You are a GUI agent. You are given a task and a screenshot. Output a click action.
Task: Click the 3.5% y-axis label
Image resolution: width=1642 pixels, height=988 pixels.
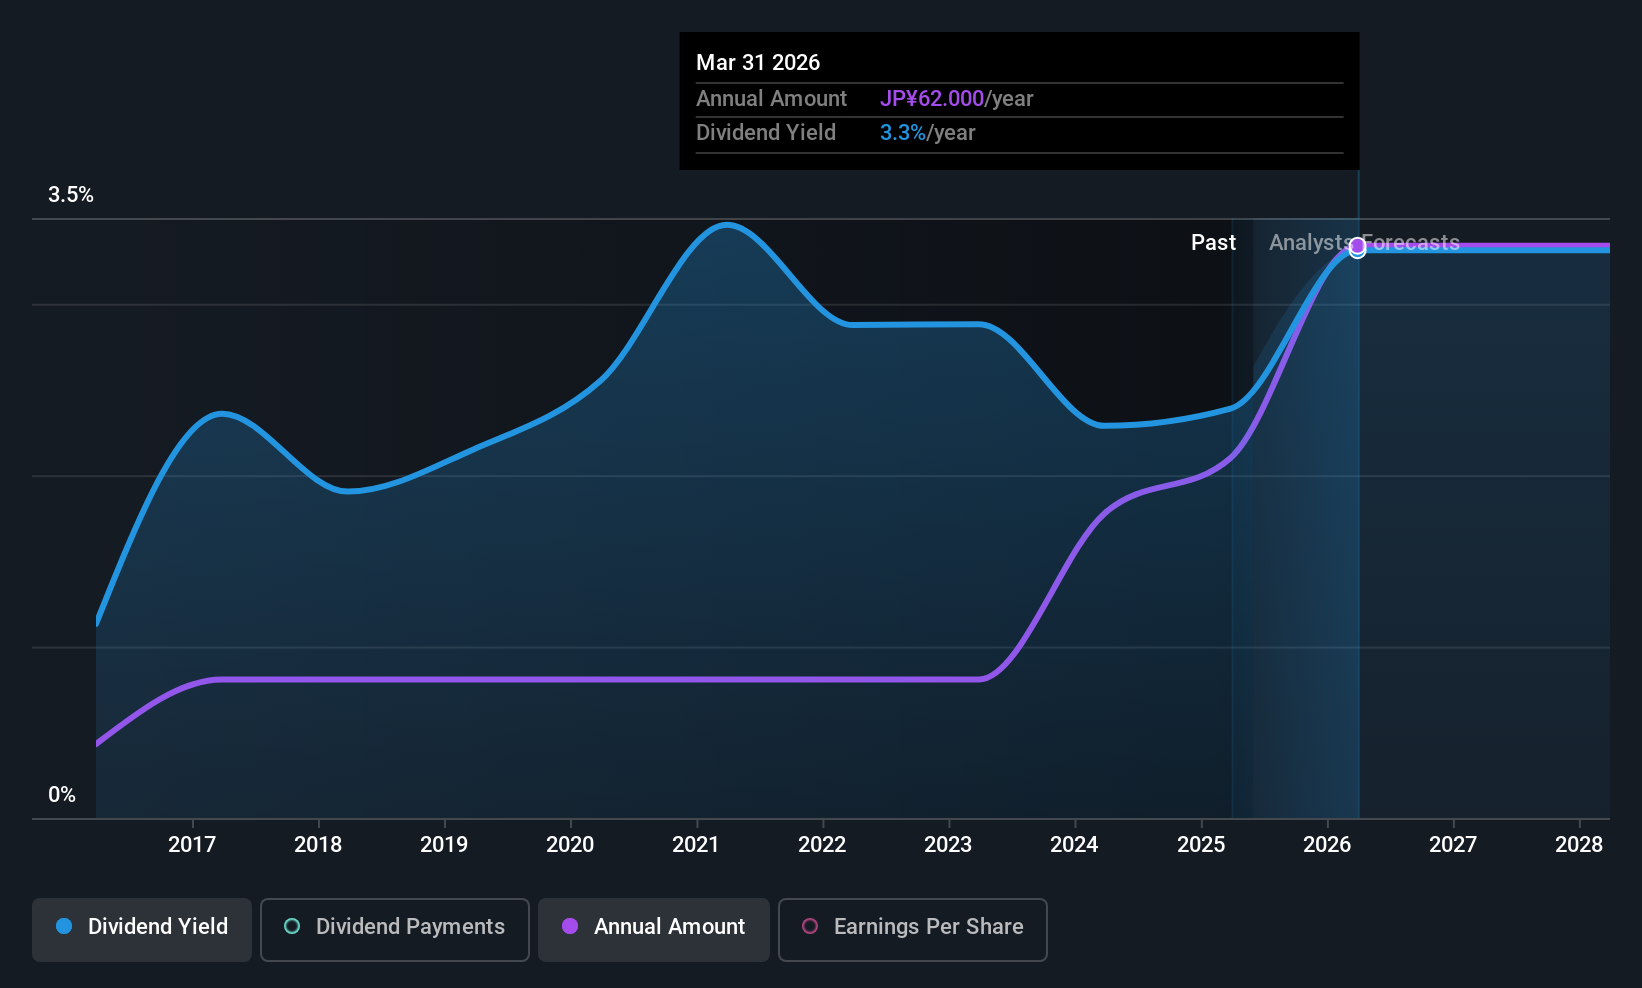pos(71,195)
